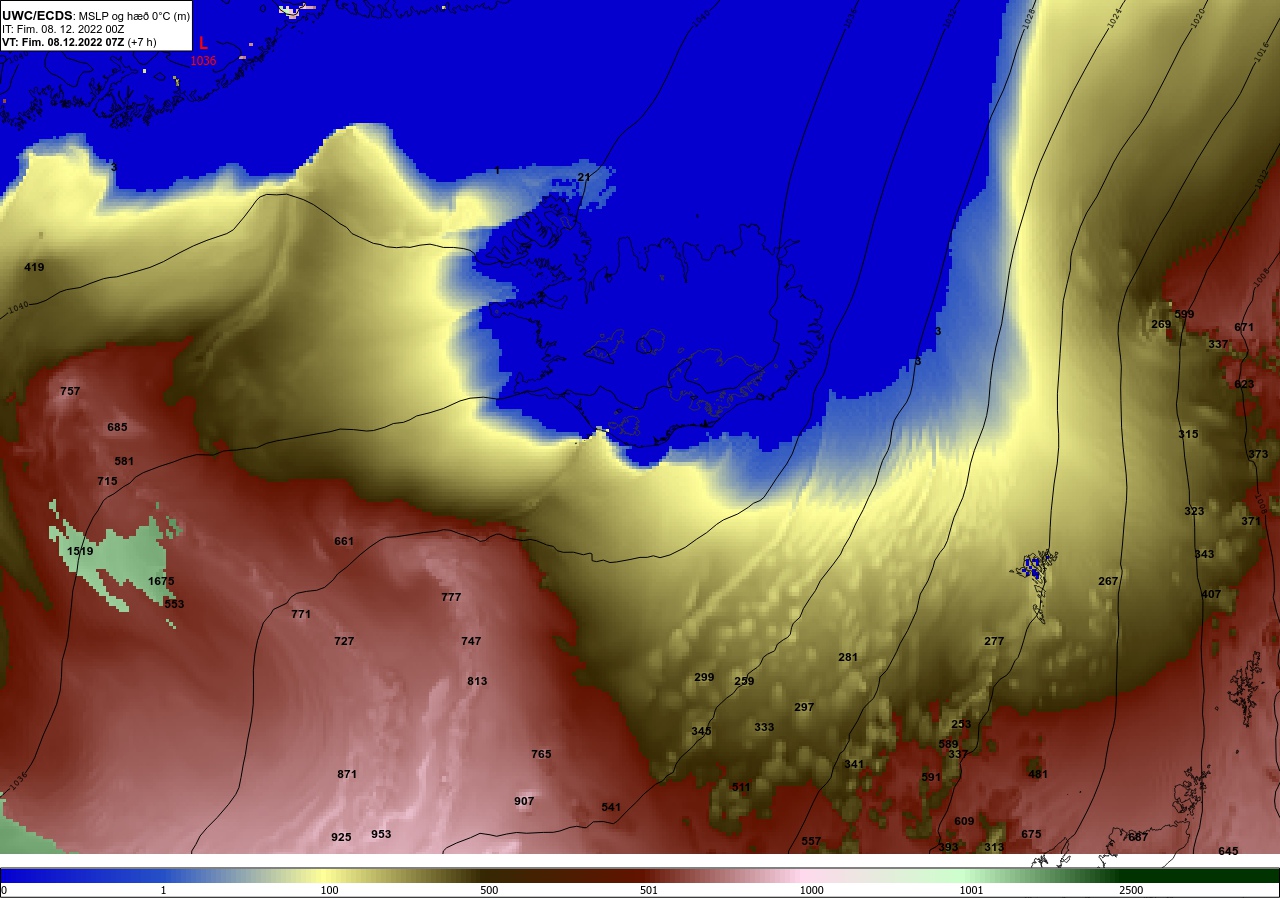The image size is (1280, 898).
Task: Click the map value 727
Action: pyautogui.click(x=344, y=641)
